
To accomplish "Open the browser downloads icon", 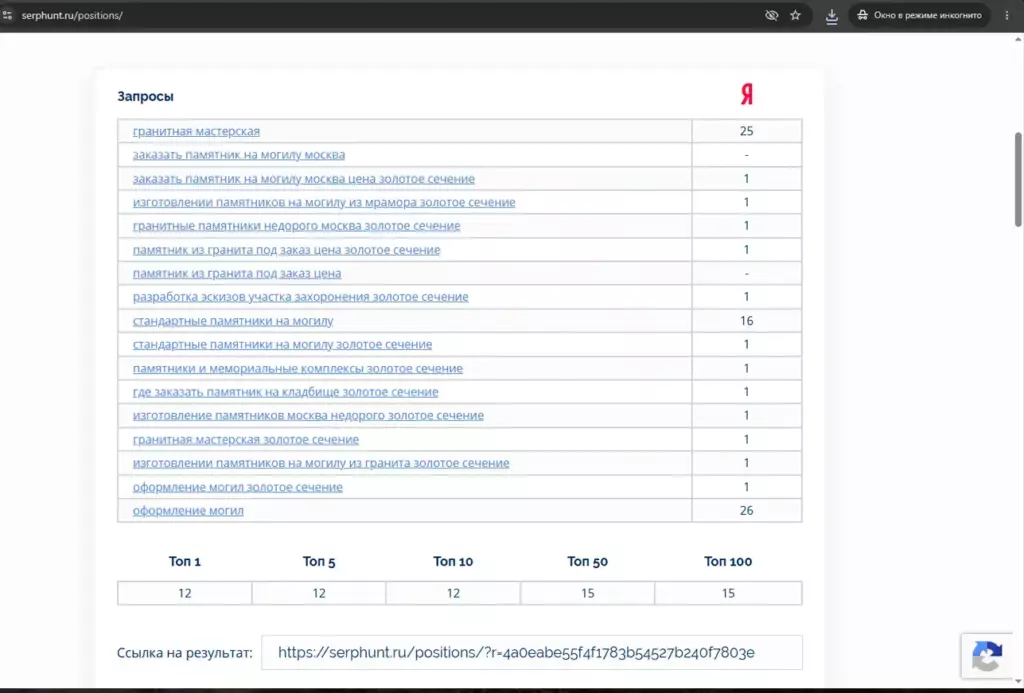I will coord(831,16).
